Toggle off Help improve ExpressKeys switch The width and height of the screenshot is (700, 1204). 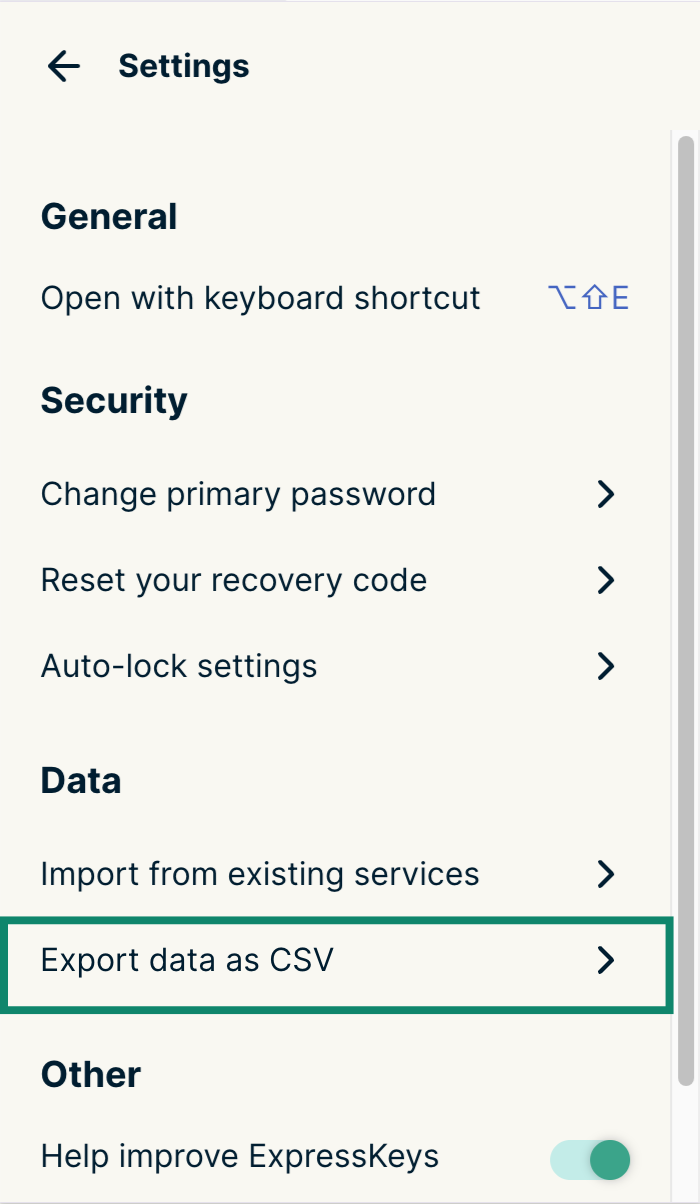point(590,1160)
